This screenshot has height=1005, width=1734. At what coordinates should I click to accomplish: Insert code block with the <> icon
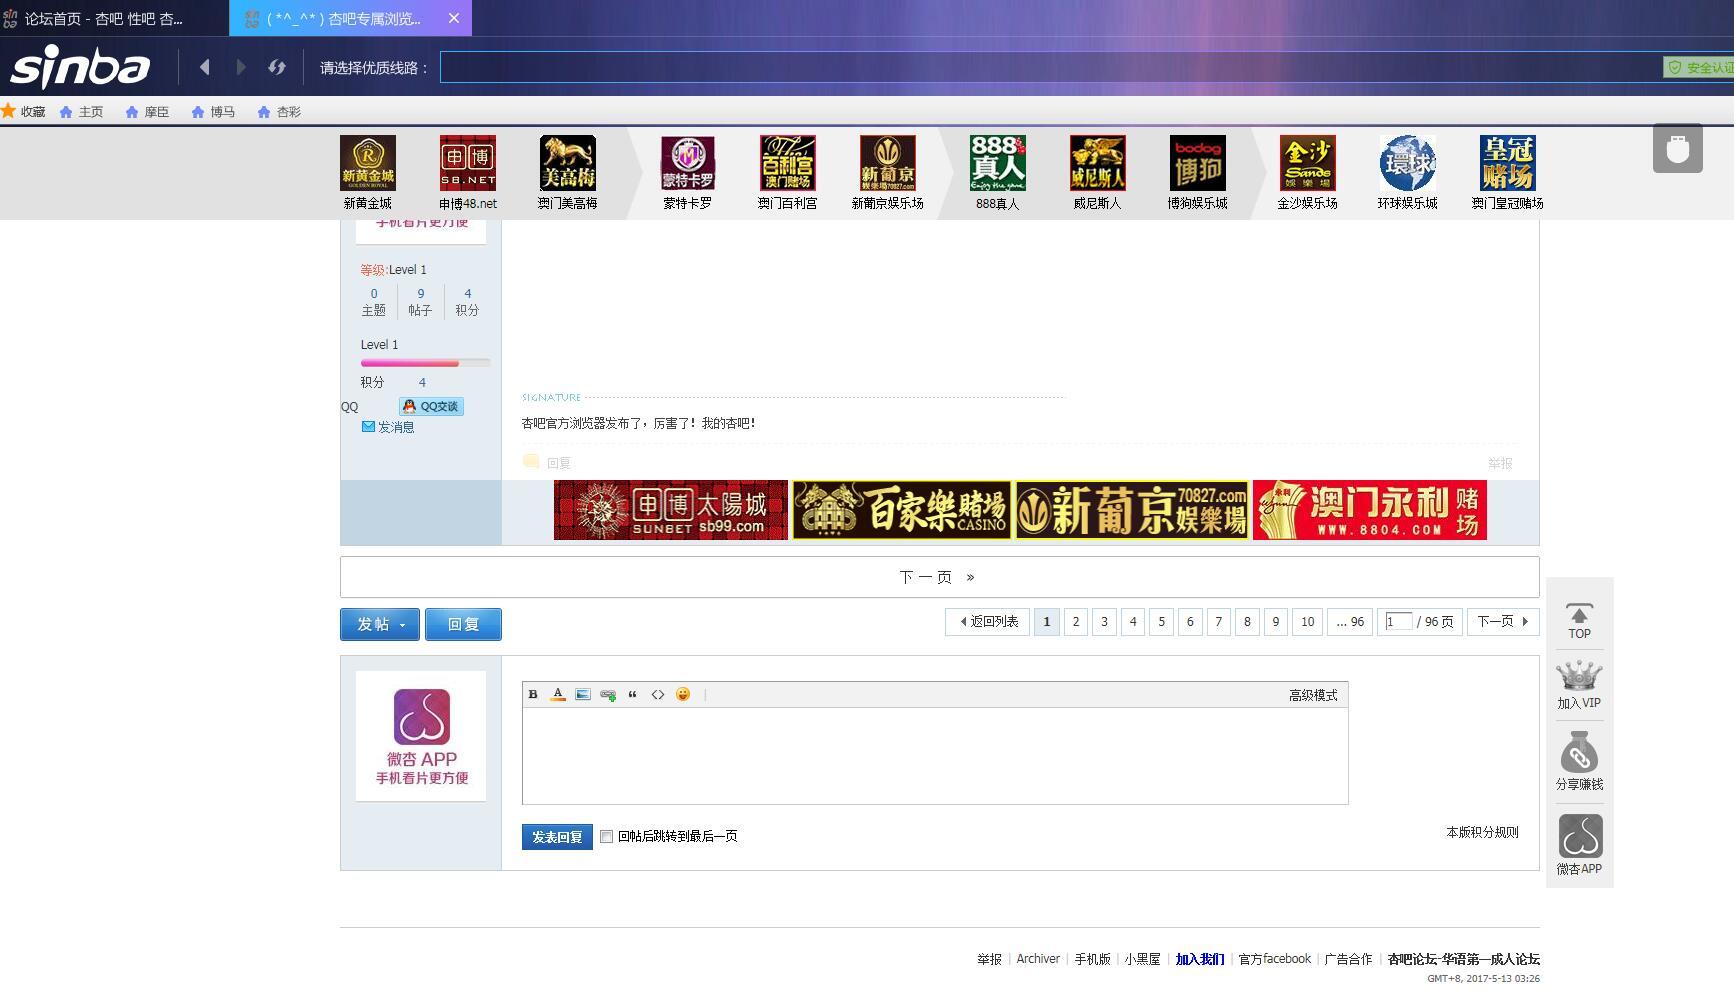(658, 694)
